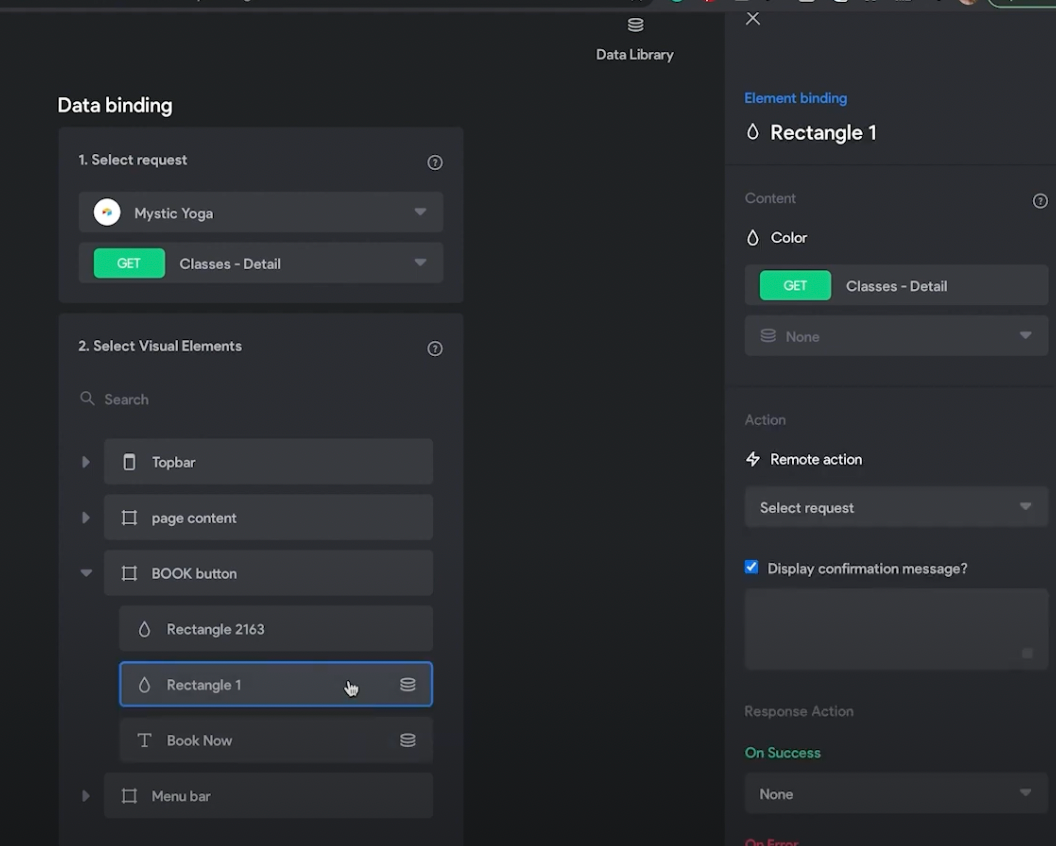Open the None data field dropdown
1056x846 pixels.
click(x=896, y=335)
